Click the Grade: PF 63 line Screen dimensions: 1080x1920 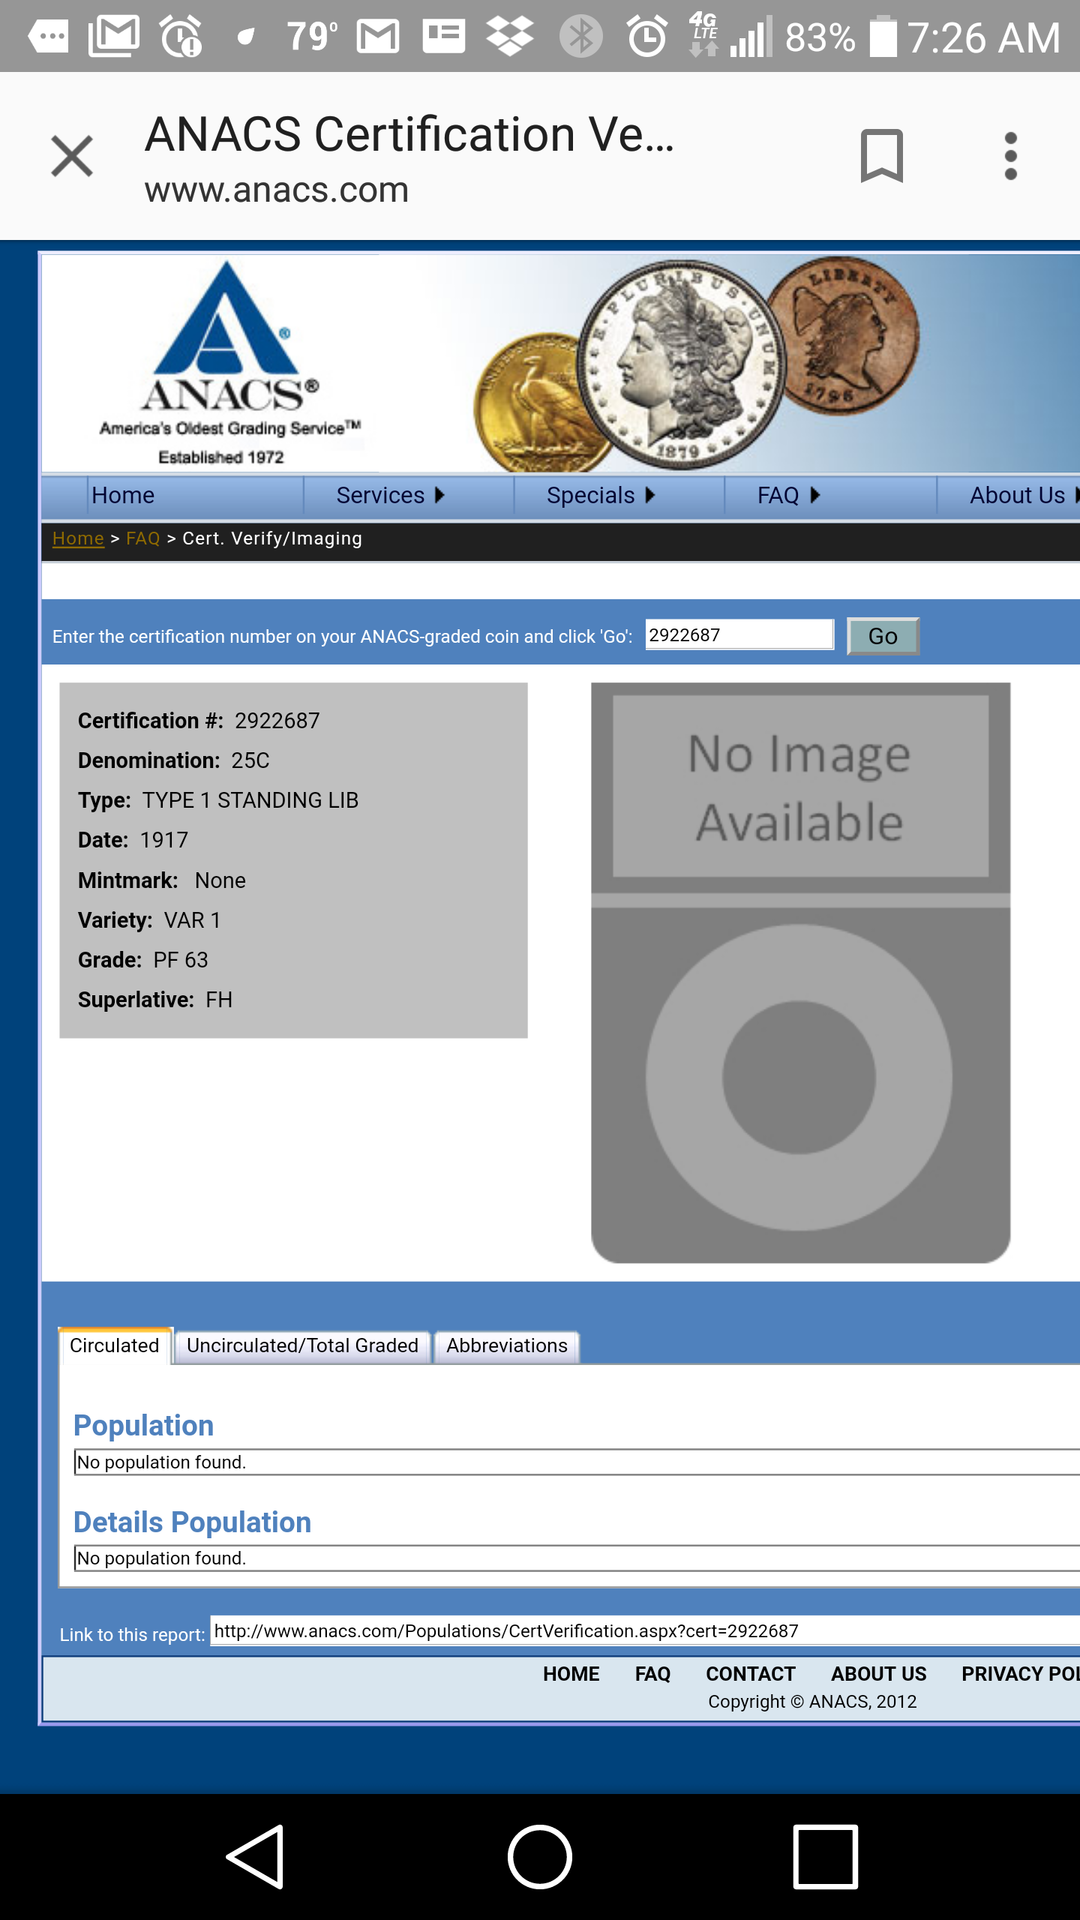click(x=143, y=960)
